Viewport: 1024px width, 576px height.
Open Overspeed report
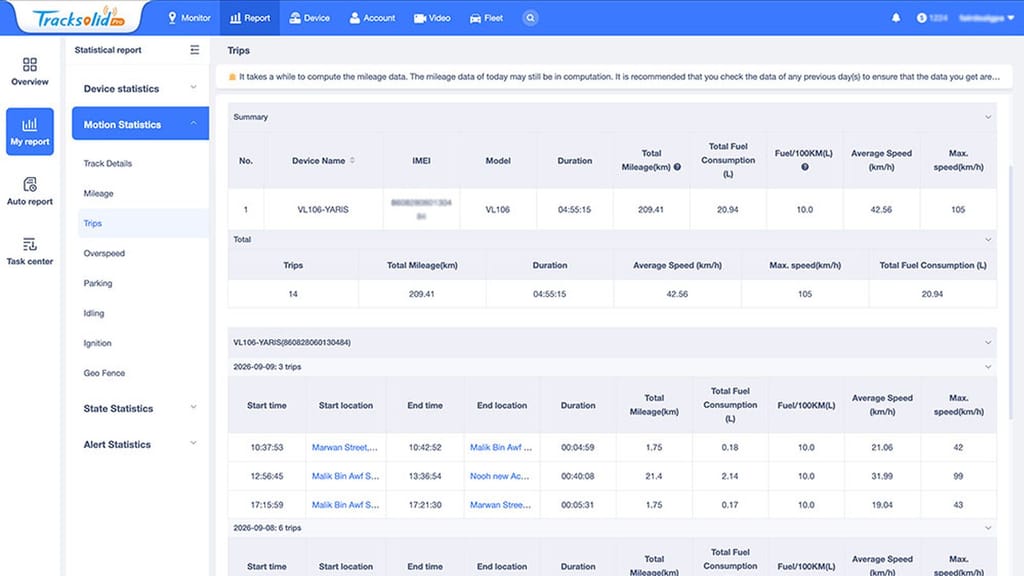(x=104, y=253)
